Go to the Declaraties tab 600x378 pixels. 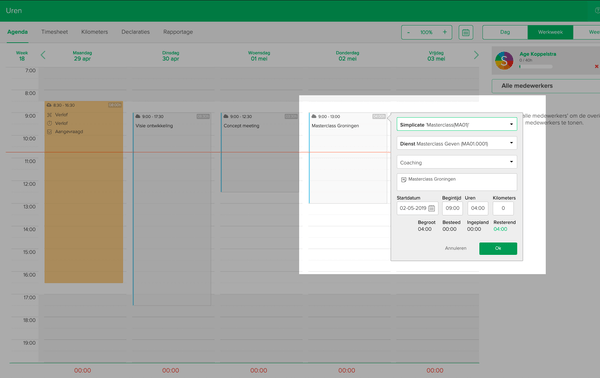[x=135, y=32]
